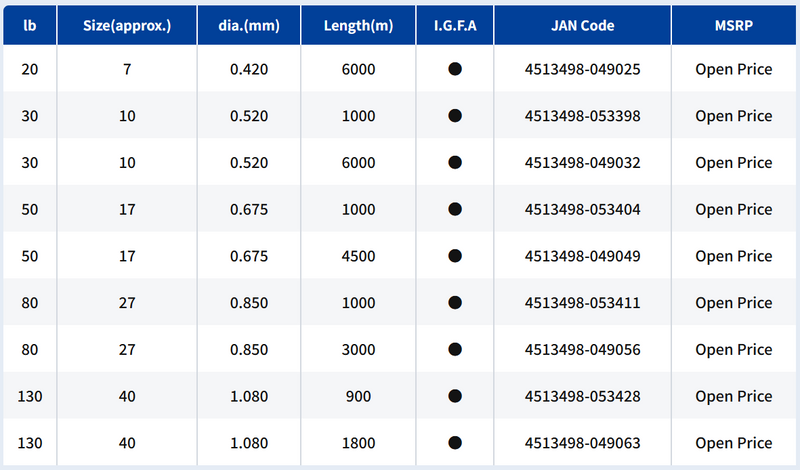The image size is (800, 470).
Task: Select JAN code 4513498-049032
Action: (583, 162)
